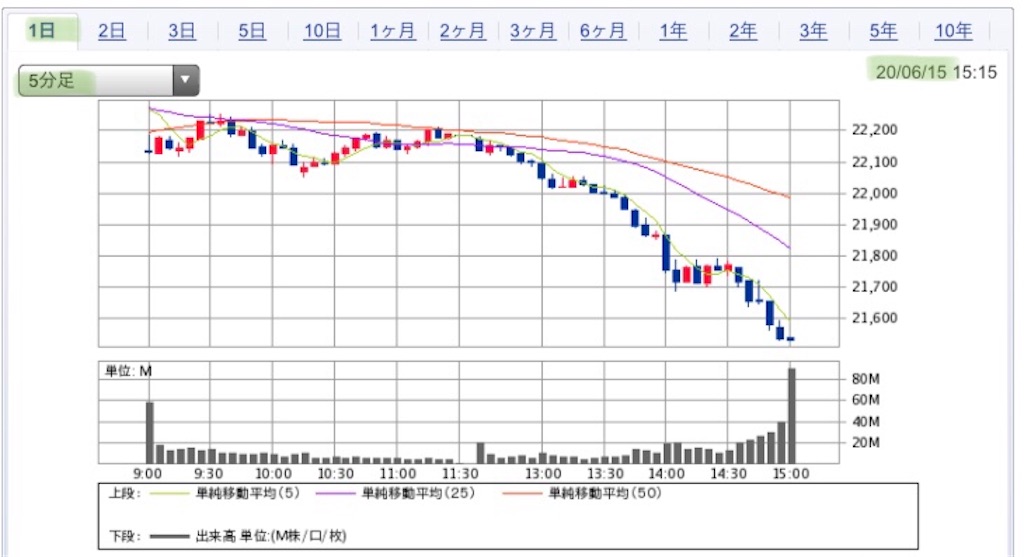Switch chart to 5日 period
1024x557 pixels.
[x=251, y=31]
